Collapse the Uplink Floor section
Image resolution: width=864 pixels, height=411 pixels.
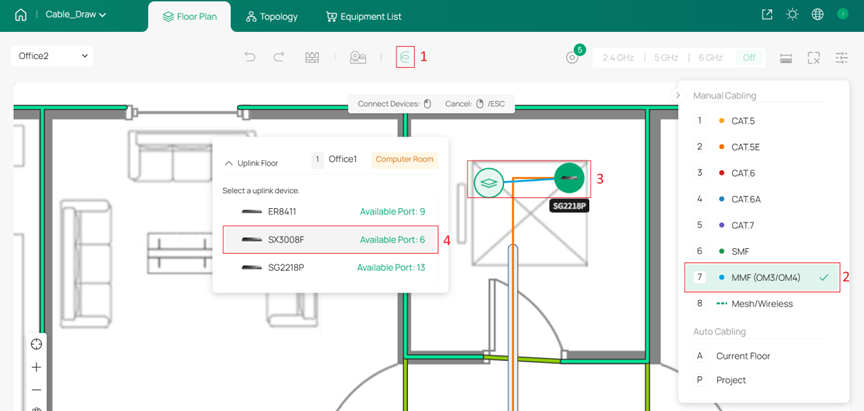pos(229,162)
